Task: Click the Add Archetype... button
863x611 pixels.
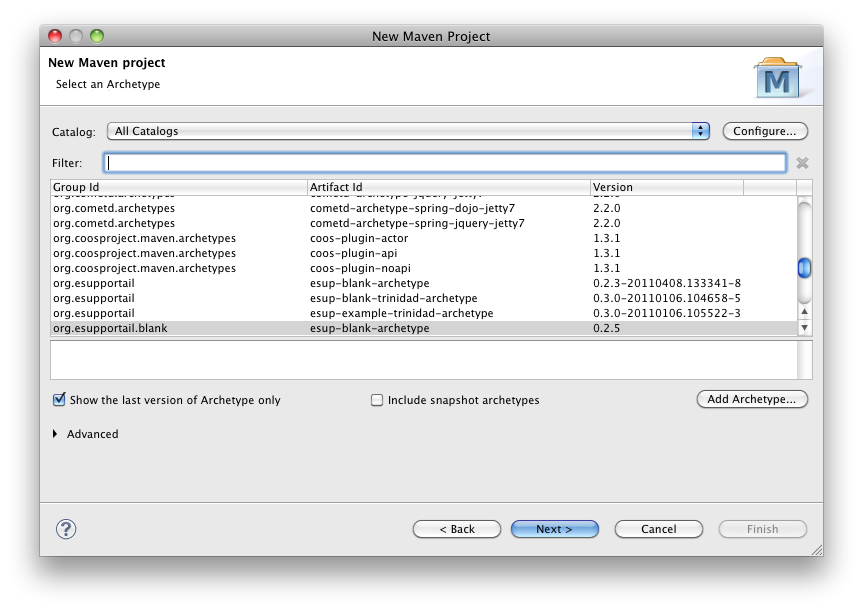Action: (751, 399)
